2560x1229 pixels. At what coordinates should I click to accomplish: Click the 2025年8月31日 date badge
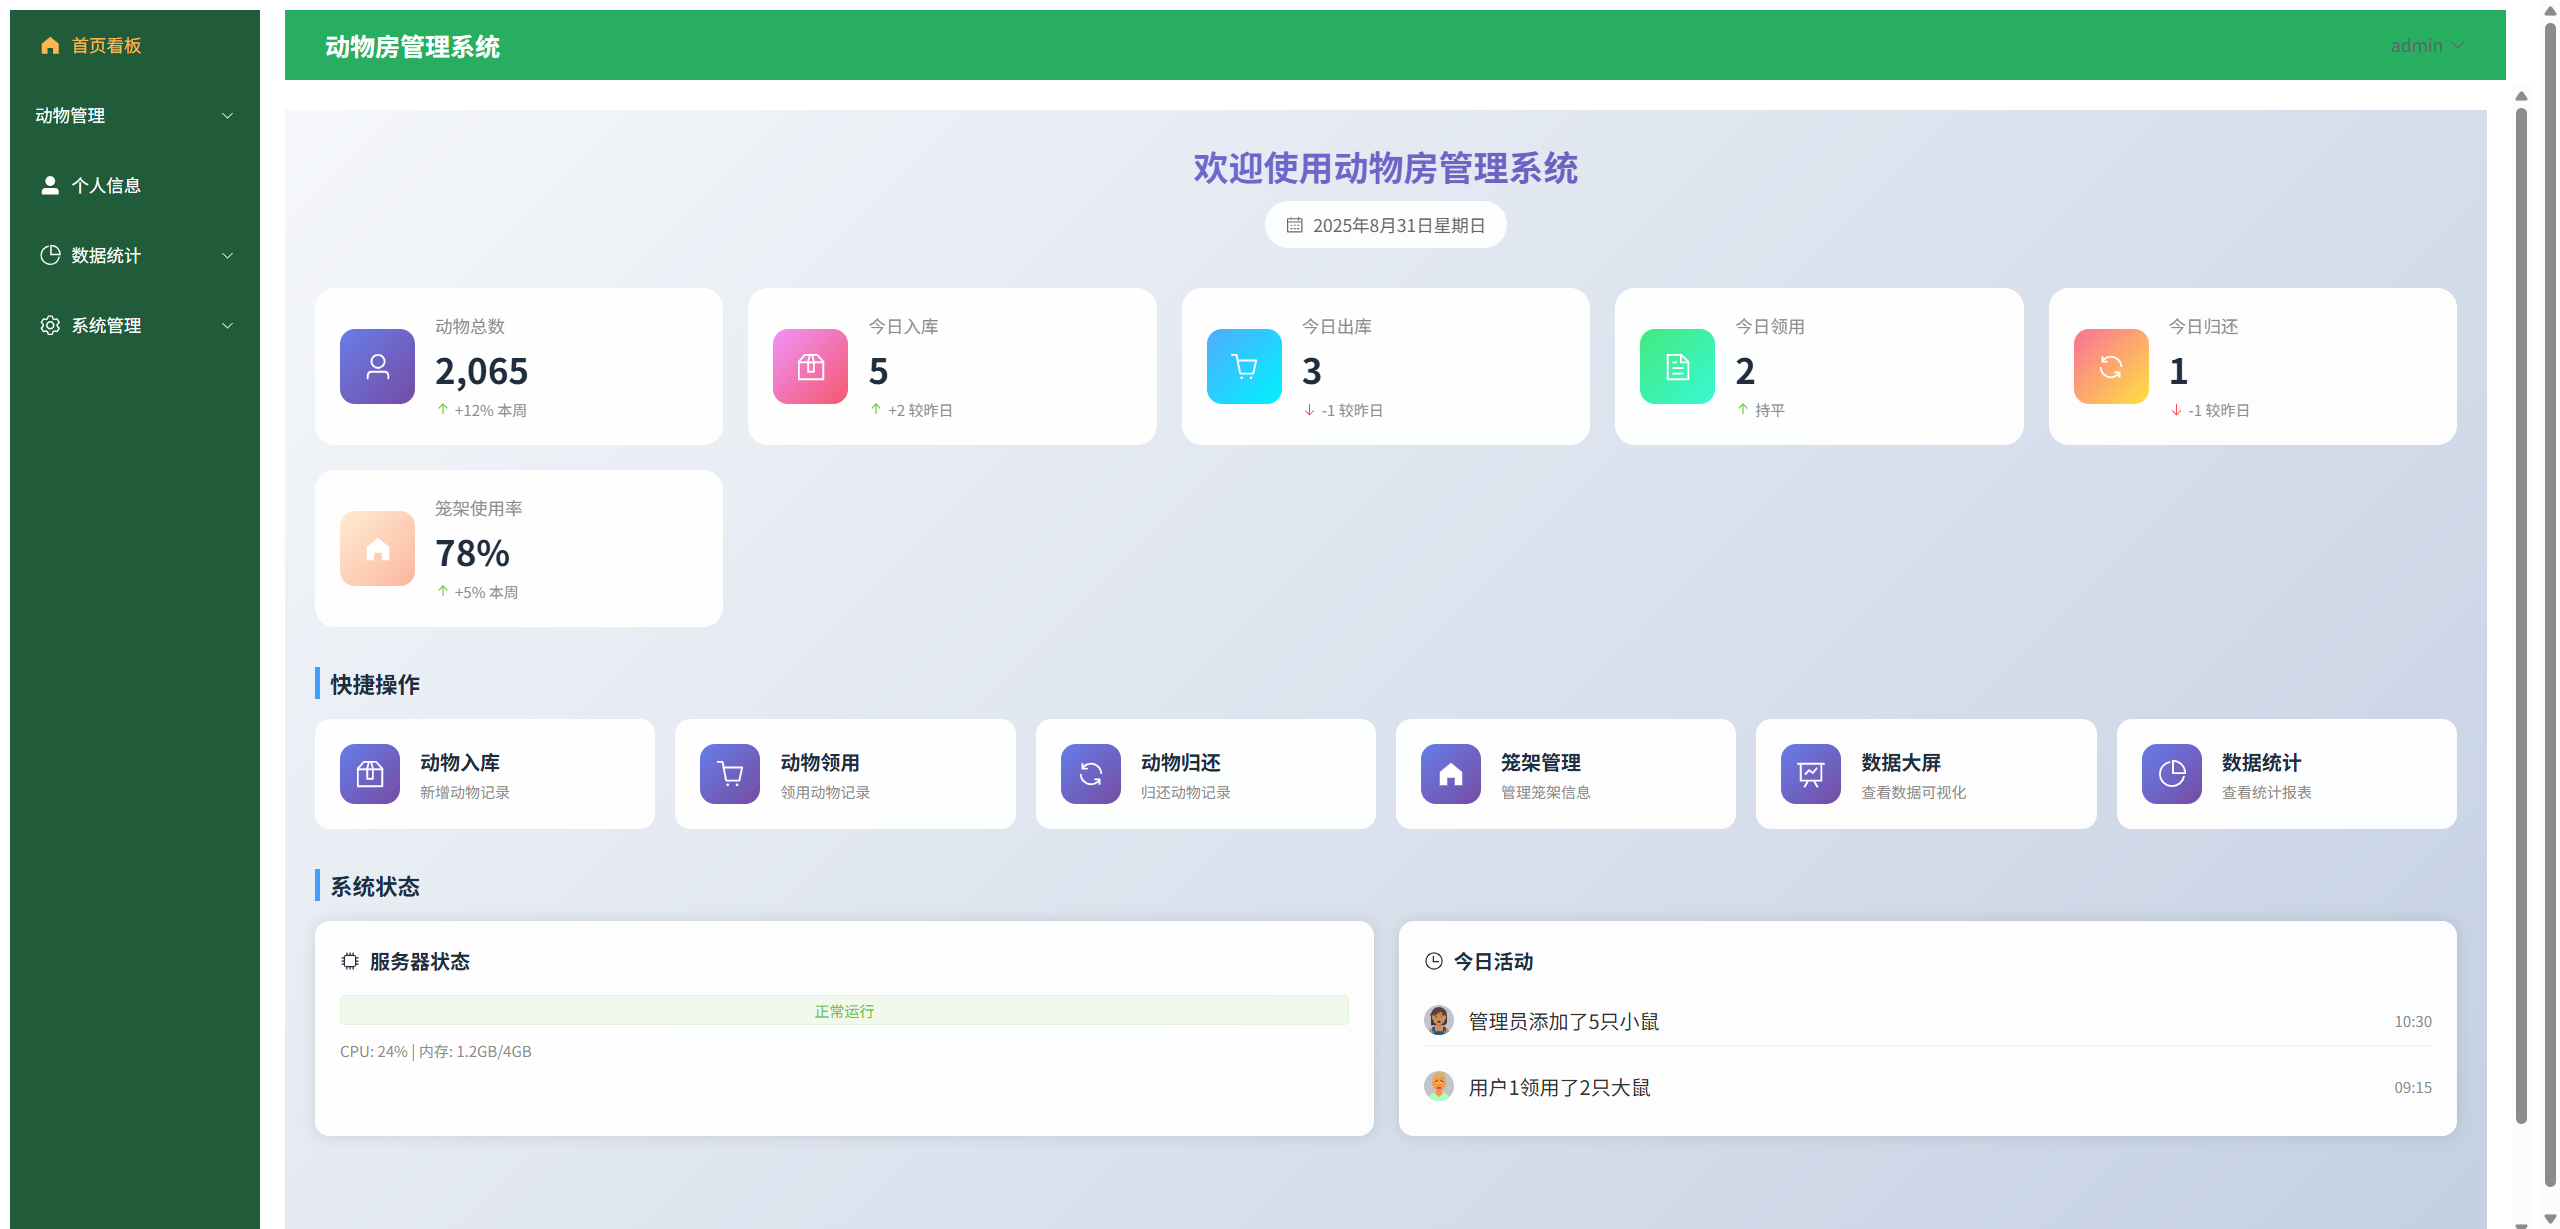point(1385,225)
